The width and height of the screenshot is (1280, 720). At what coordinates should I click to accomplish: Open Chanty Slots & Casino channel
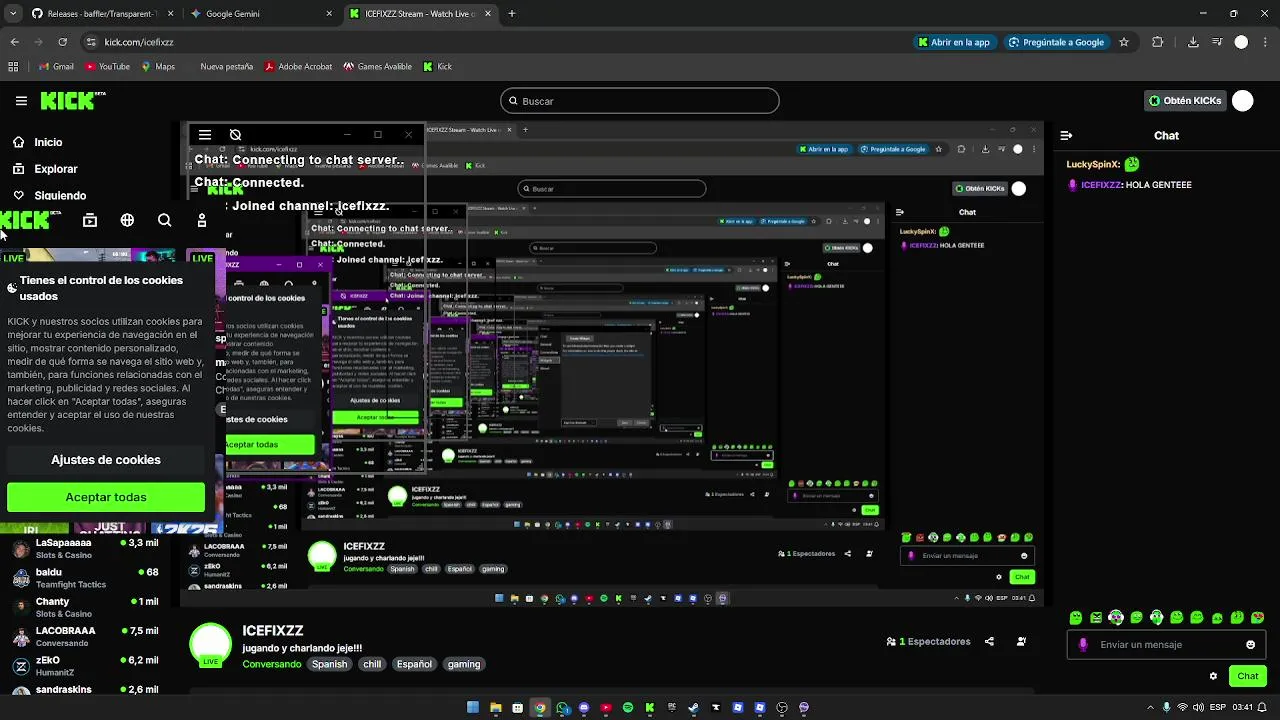pyautogui.click(x=85, y=607)
